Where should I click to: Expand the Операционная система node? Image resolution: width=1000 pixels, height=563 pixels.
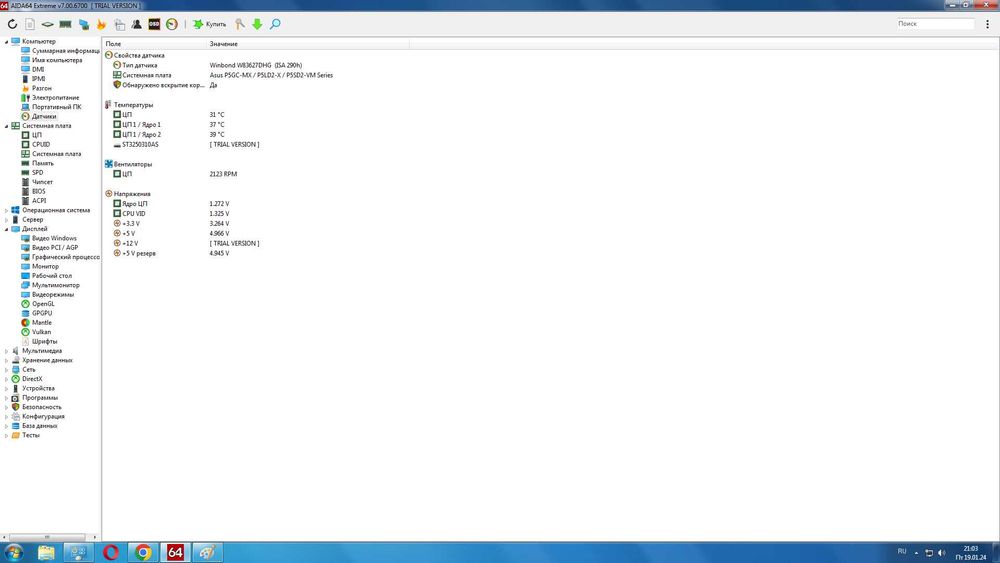[x=6, y=210]
